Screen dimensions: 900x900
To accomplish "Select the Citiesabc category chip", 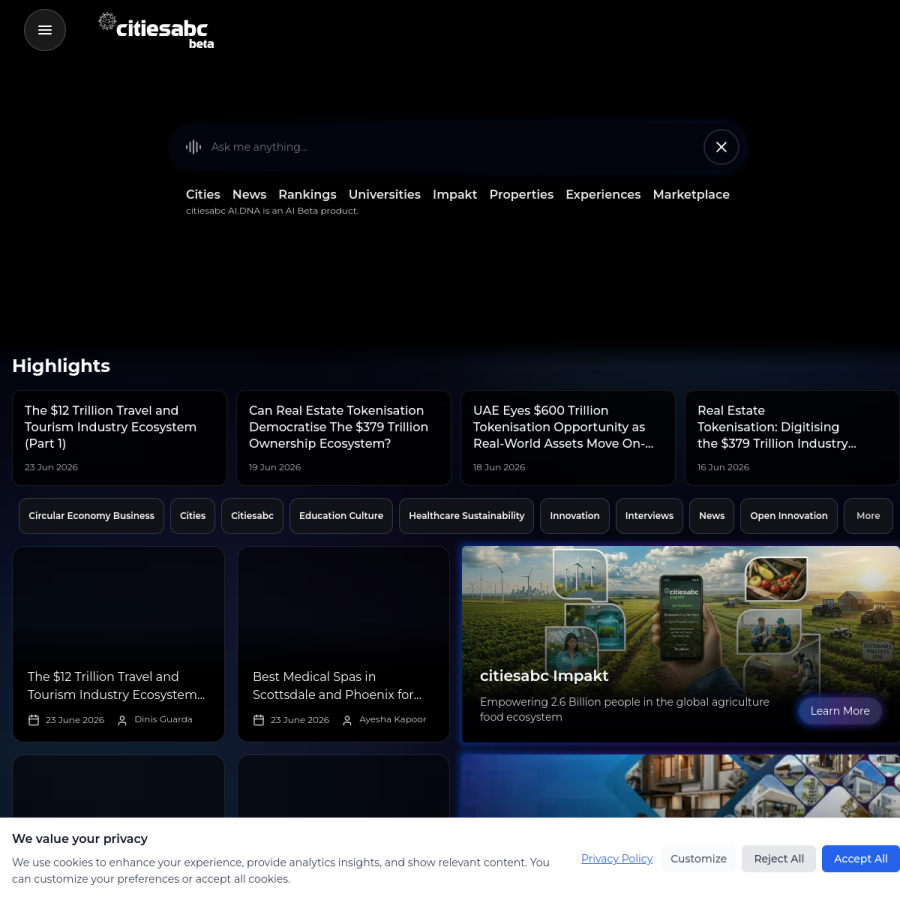I will click(x=252, y=516).
